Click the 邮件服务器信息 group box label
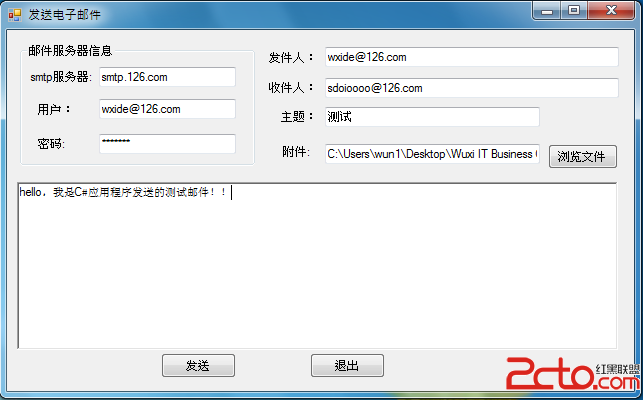Screen dimensions: 643x400 70,51
